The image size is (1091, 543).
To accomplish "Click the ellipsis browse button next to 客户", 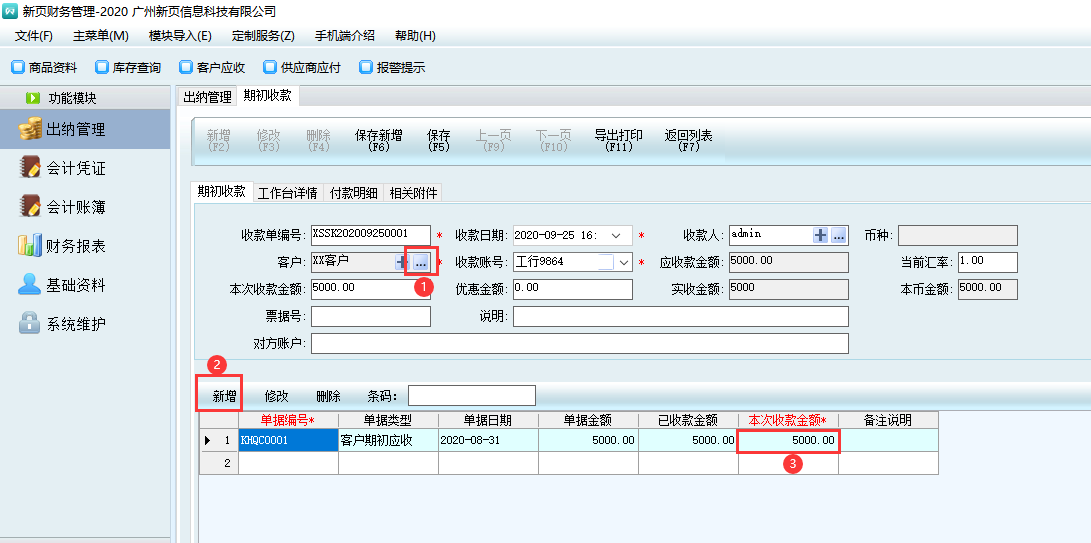I will pos(421,262).
